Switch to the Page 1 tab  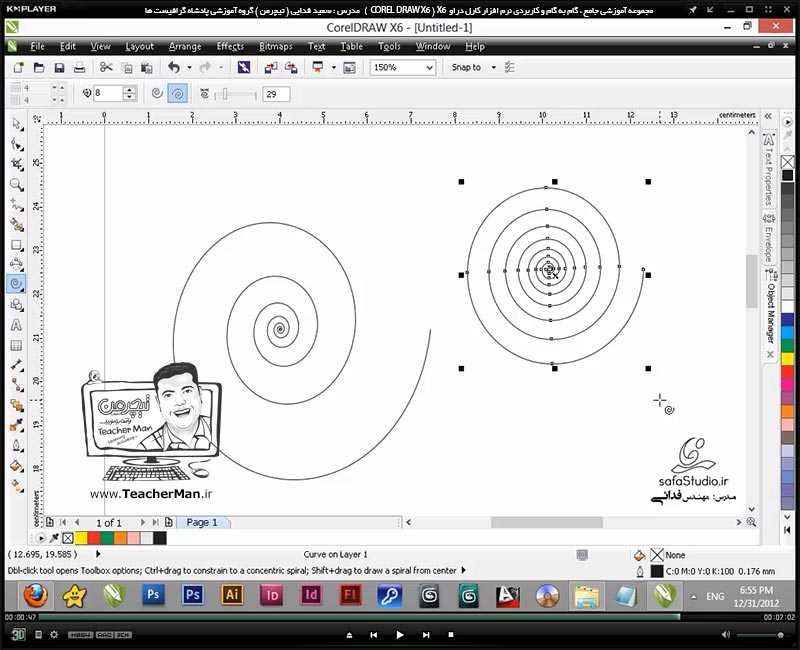click(x=202, y=522)
